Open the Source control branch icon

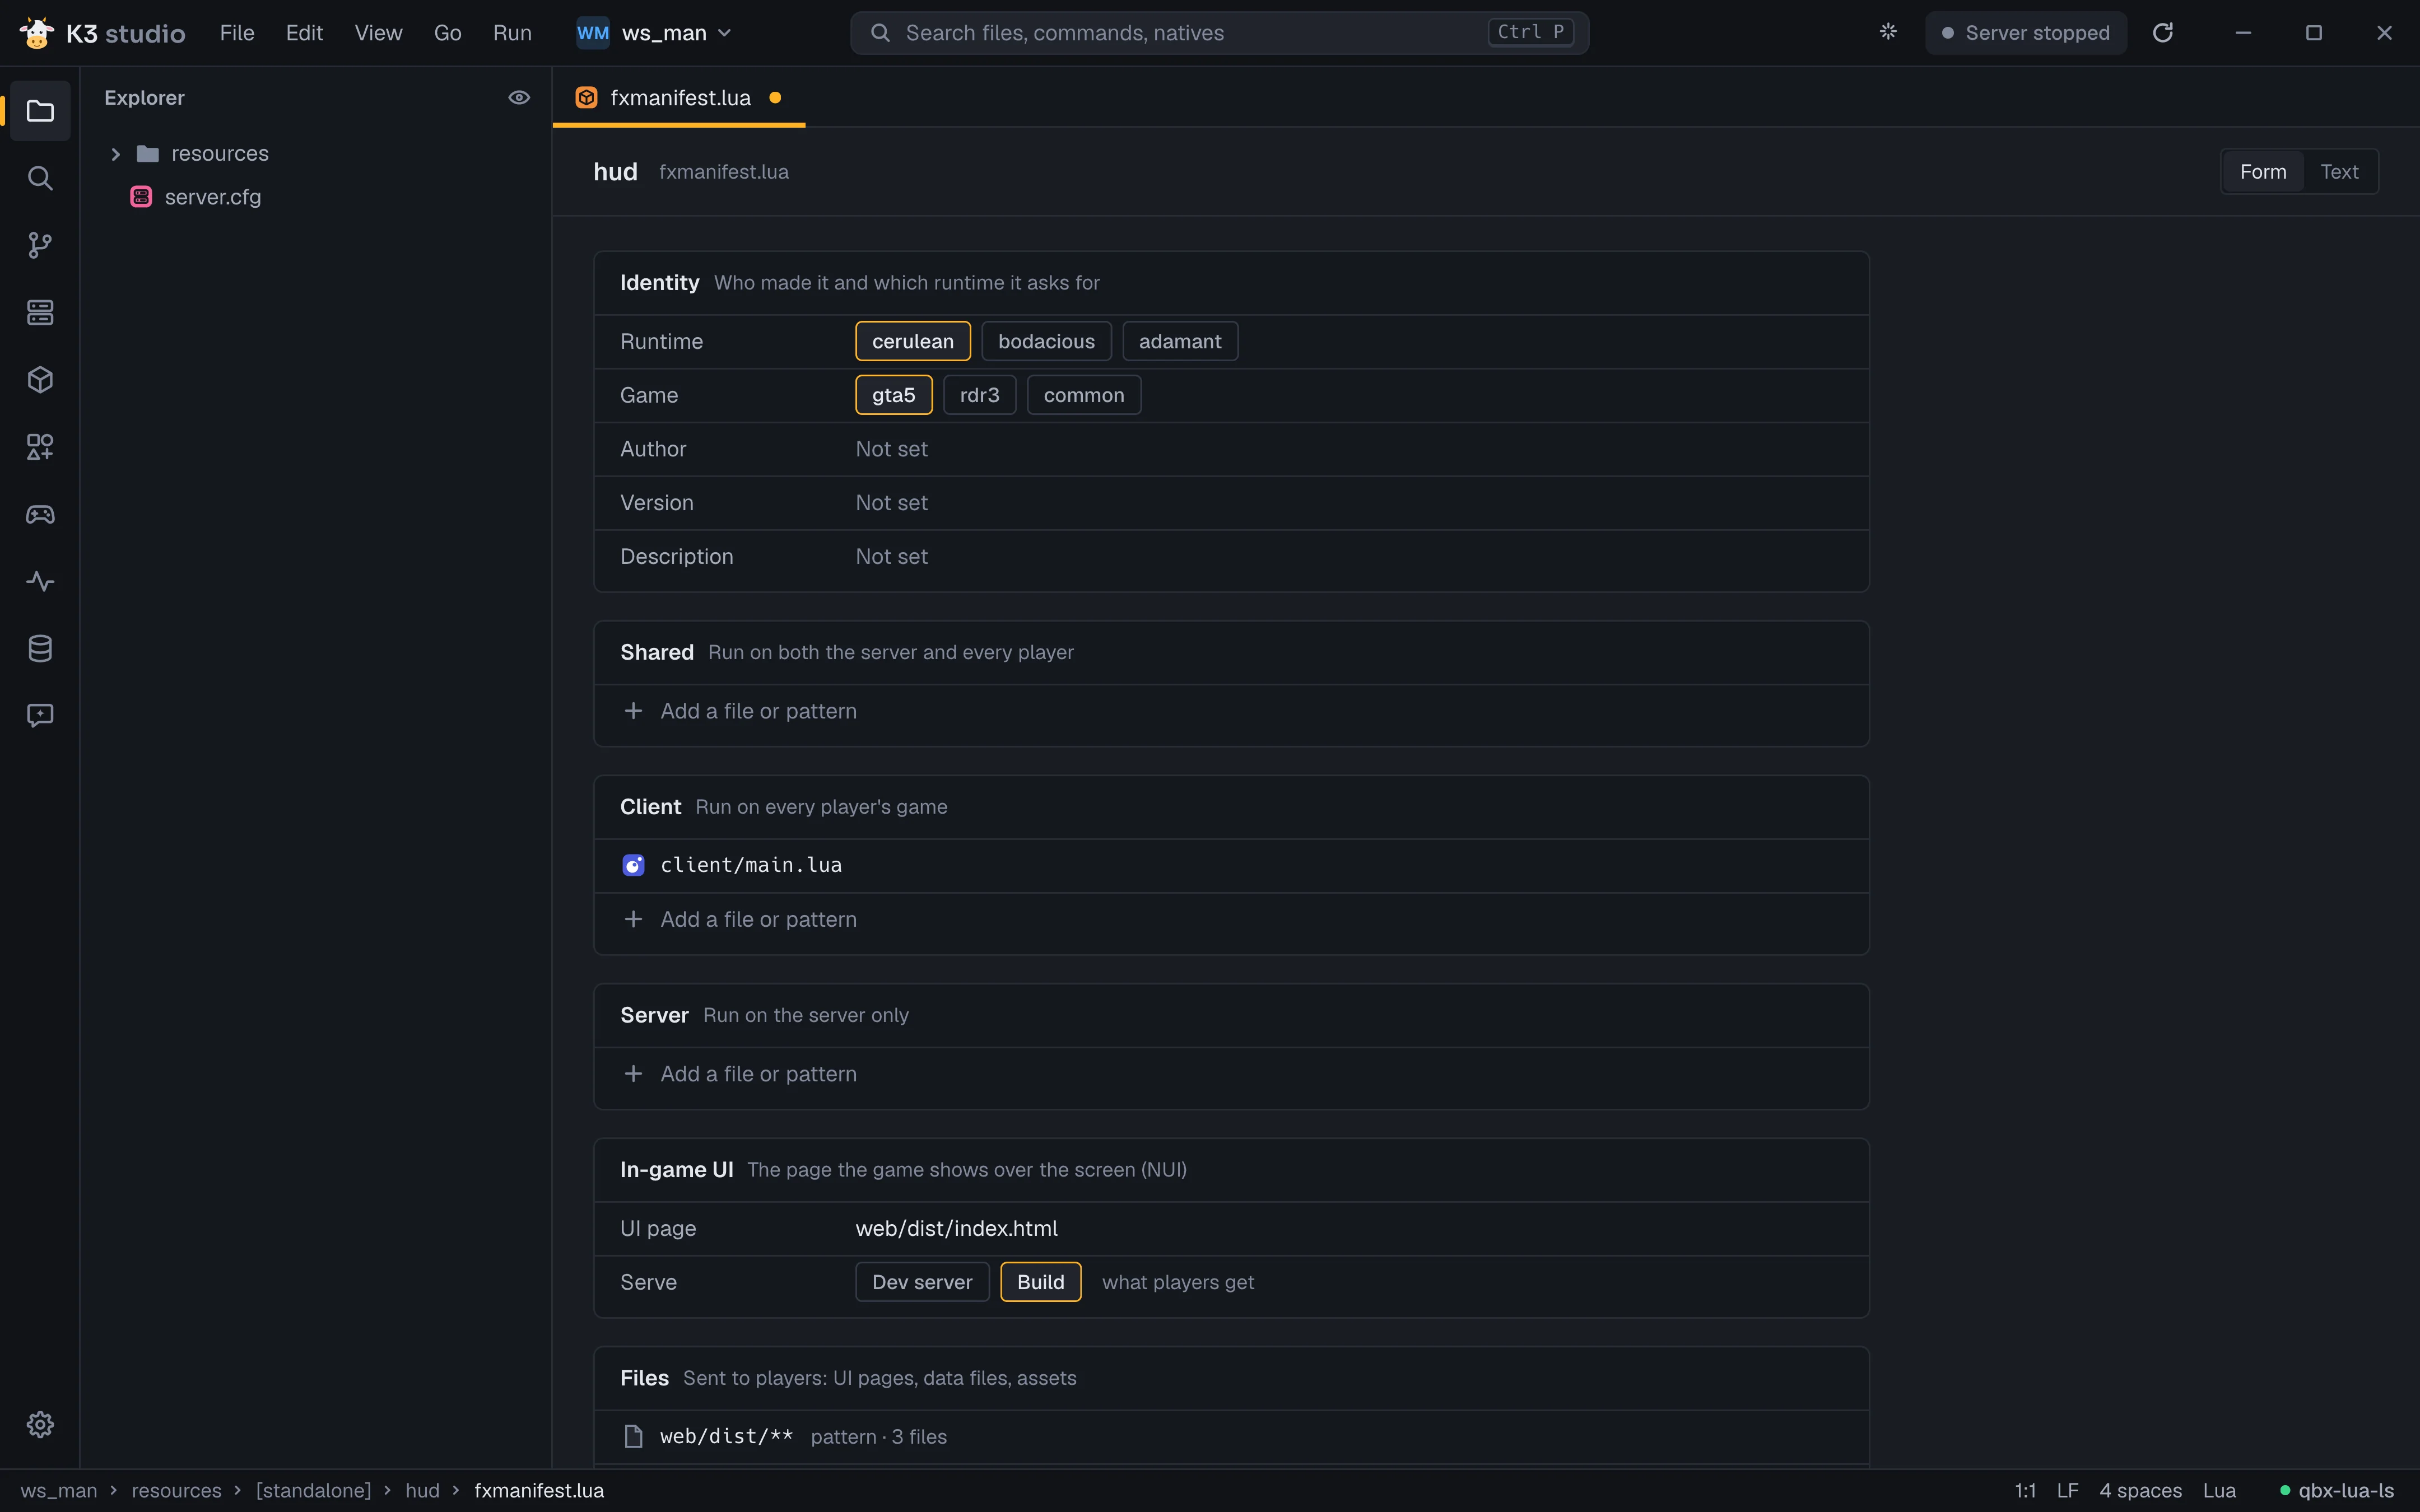click(40, 245)
